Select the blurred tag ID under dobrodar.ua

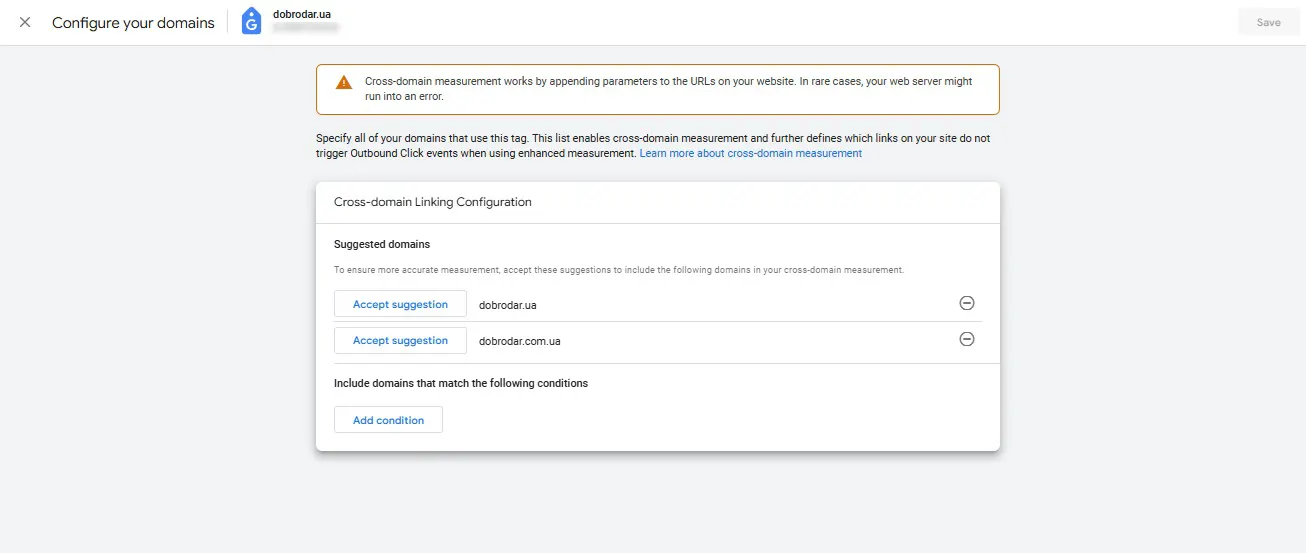tap(305, 29)
